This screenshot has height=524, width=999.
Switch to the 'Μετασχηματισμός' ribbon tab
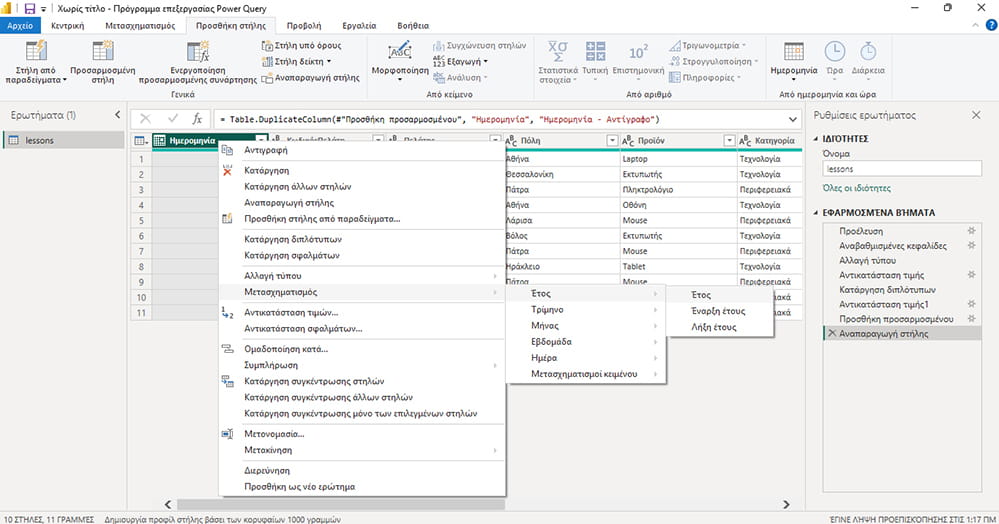pyautogui.click(x=140, y=25)
